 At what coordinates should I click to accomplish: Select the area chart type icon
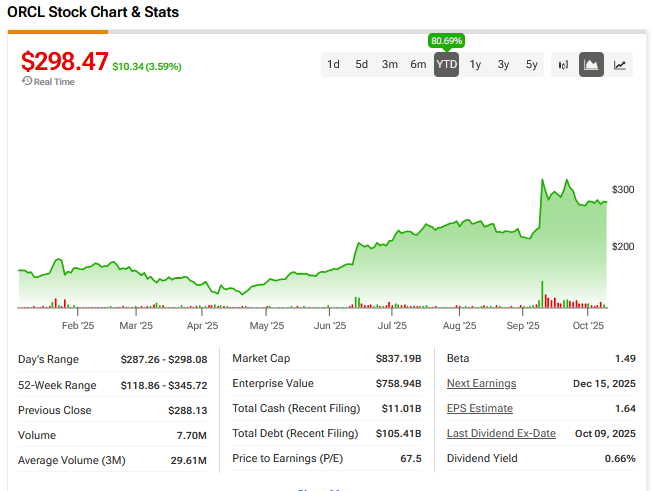591,65
